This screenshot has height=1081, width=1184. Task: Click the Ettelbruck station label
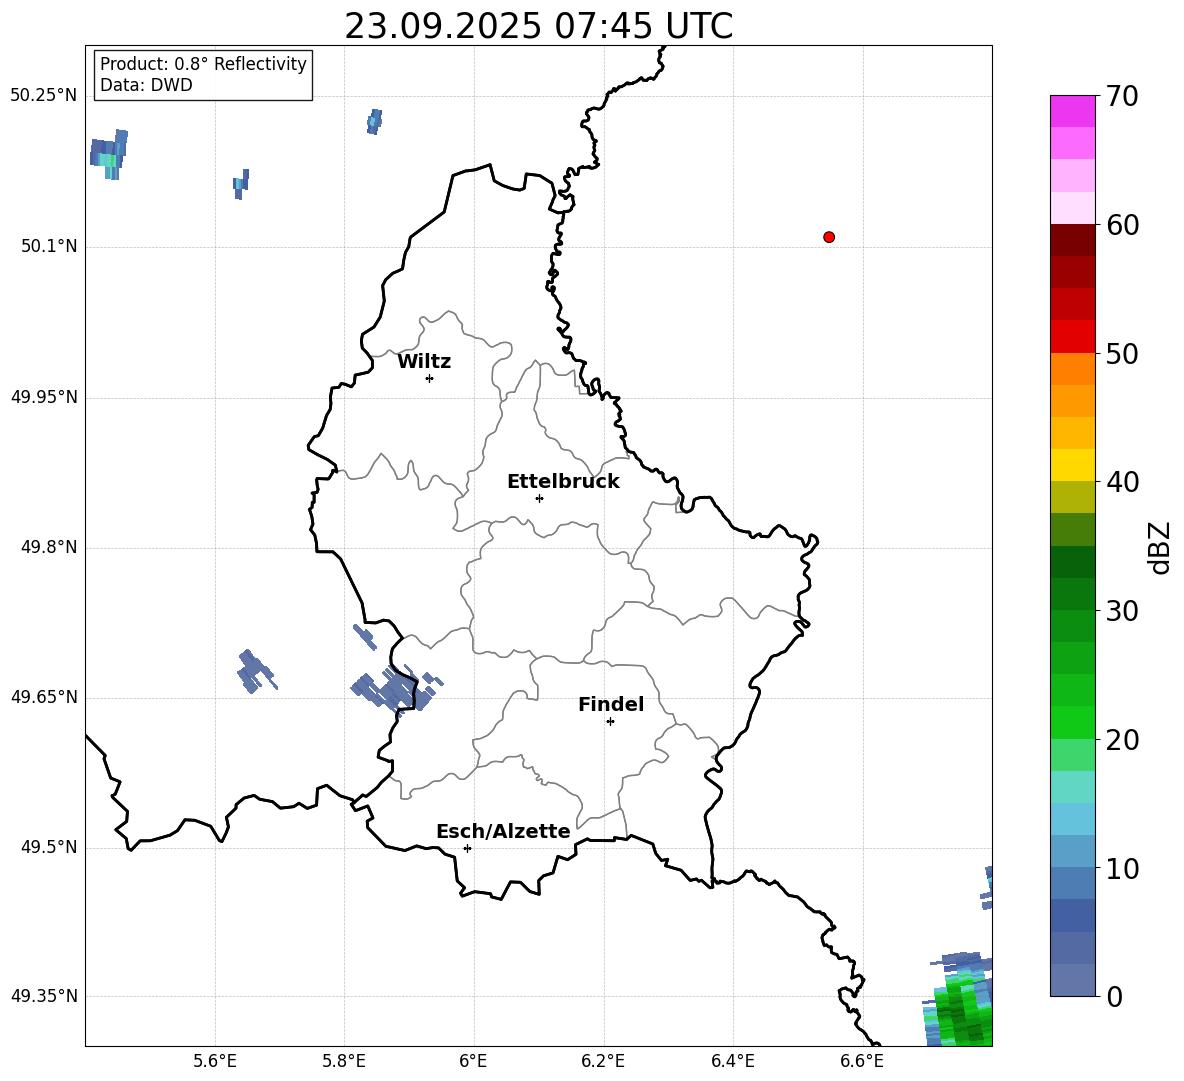[563, 482]
